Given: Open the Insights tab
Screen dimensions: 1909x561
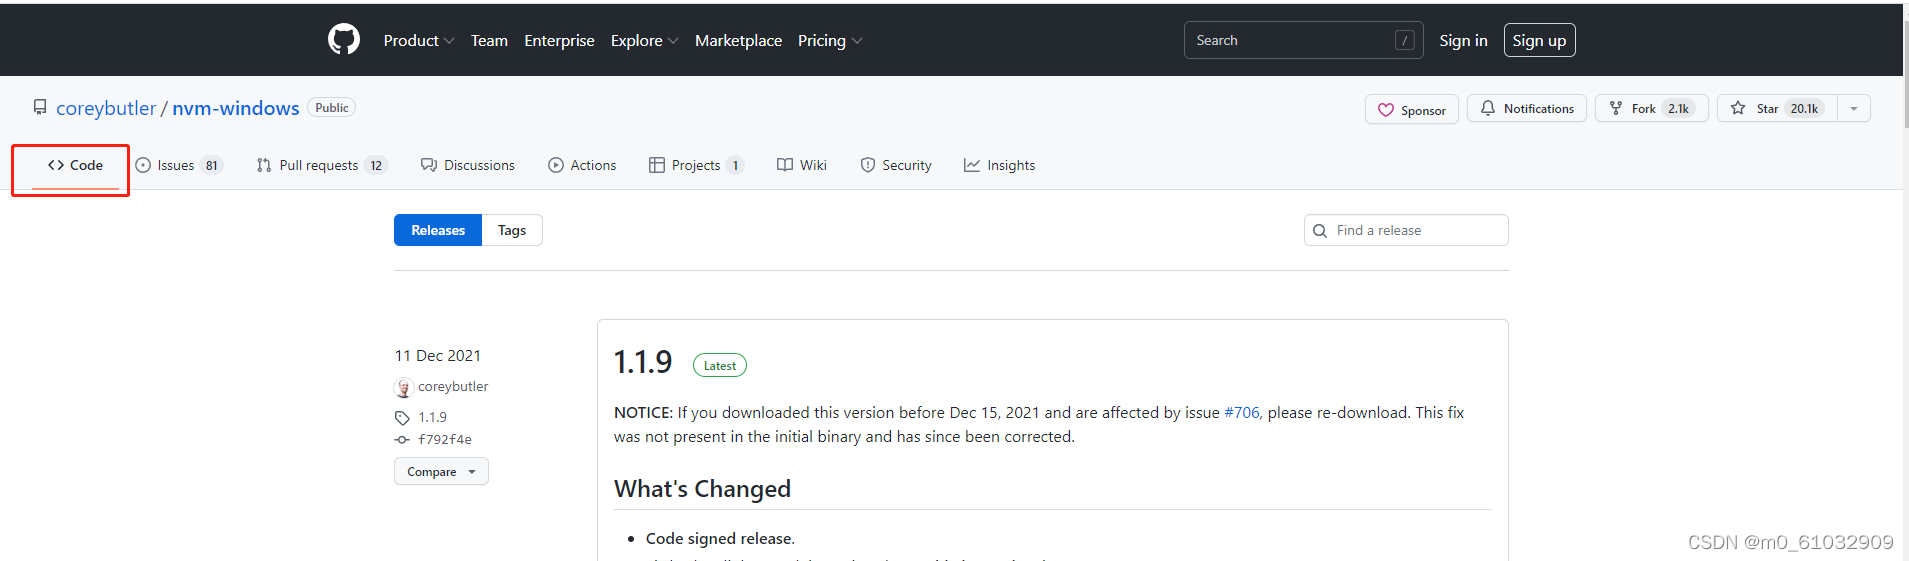Looking at the screenshot, I should point(999,165).
